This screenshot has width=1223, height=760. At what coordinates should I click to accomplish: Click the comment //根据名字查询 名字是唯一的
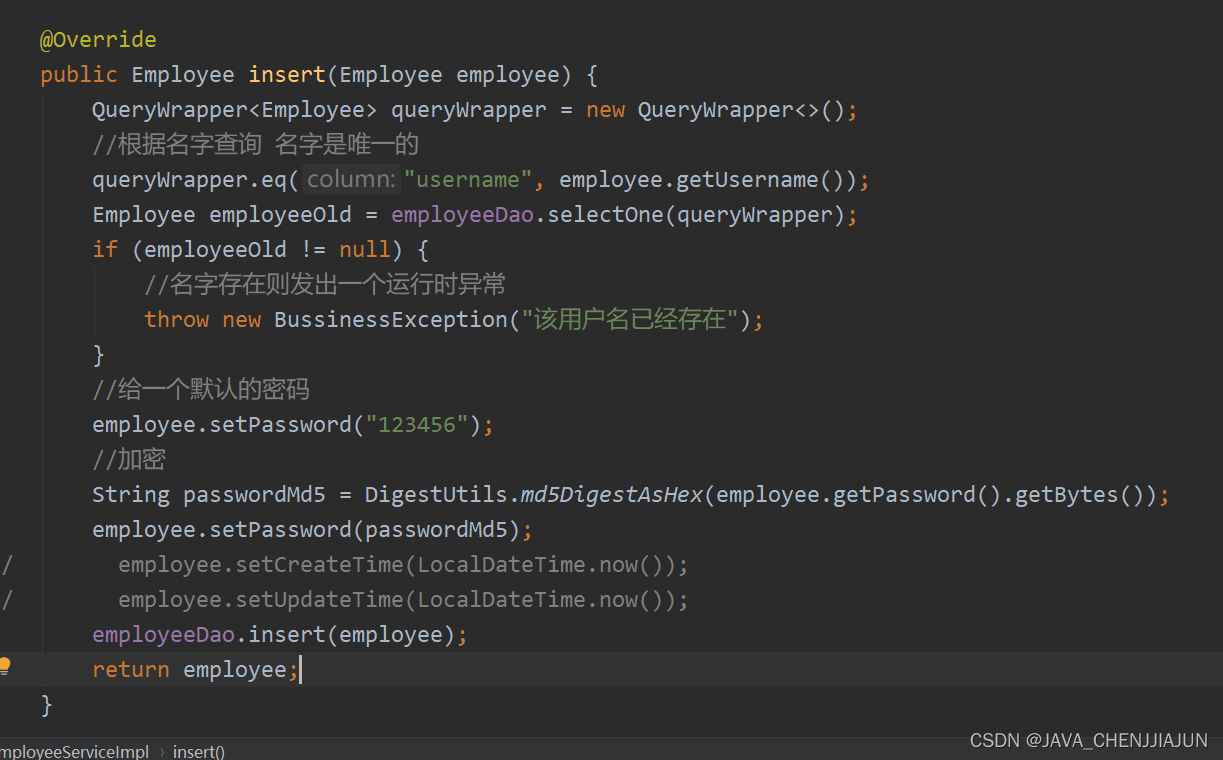click(256, 145)
